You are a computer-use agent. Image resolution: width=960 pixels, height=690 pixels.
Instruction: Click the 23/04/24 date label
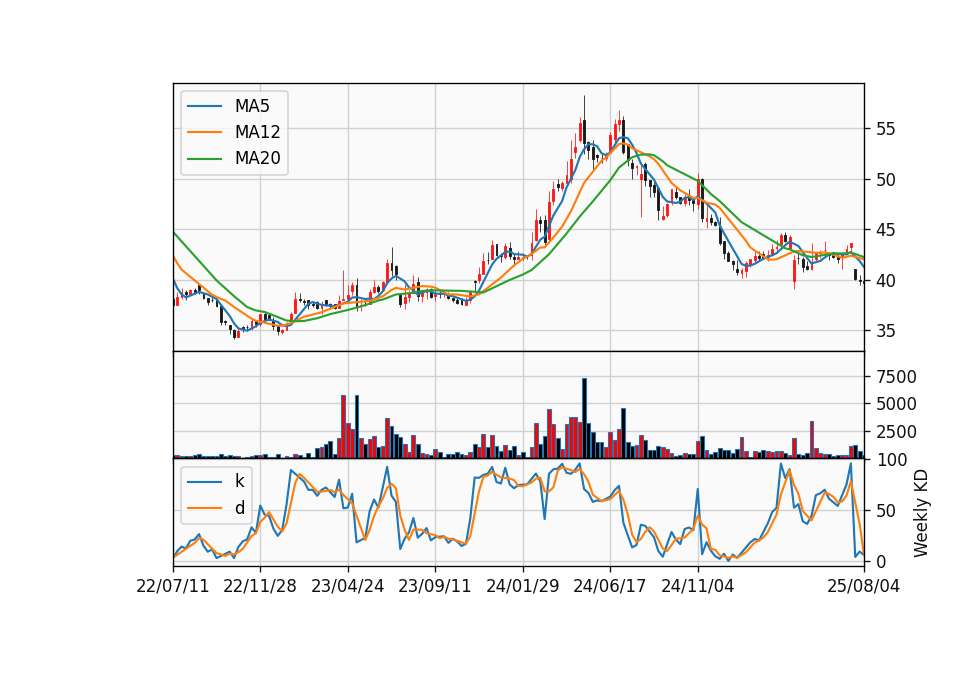(348, 586)
